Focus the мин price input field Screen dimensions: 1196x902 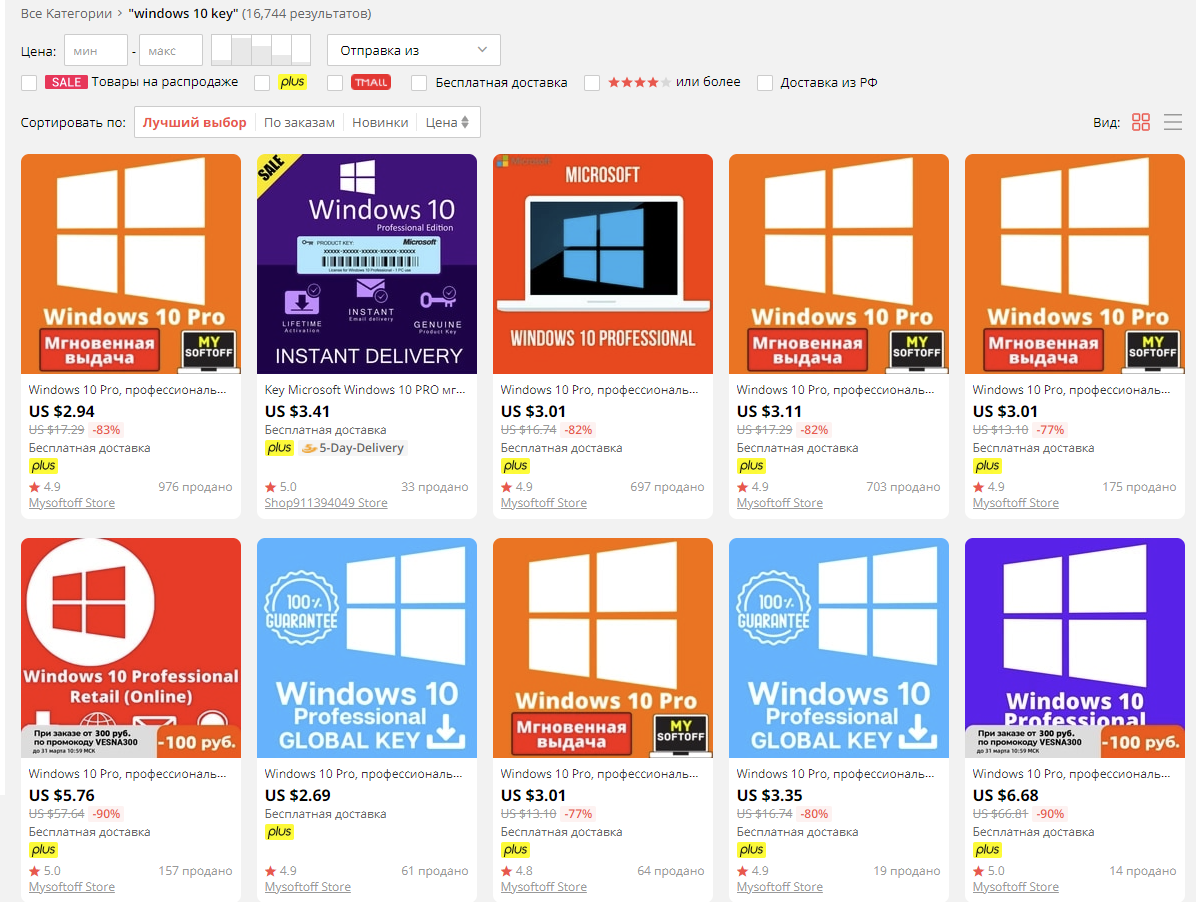95,50
